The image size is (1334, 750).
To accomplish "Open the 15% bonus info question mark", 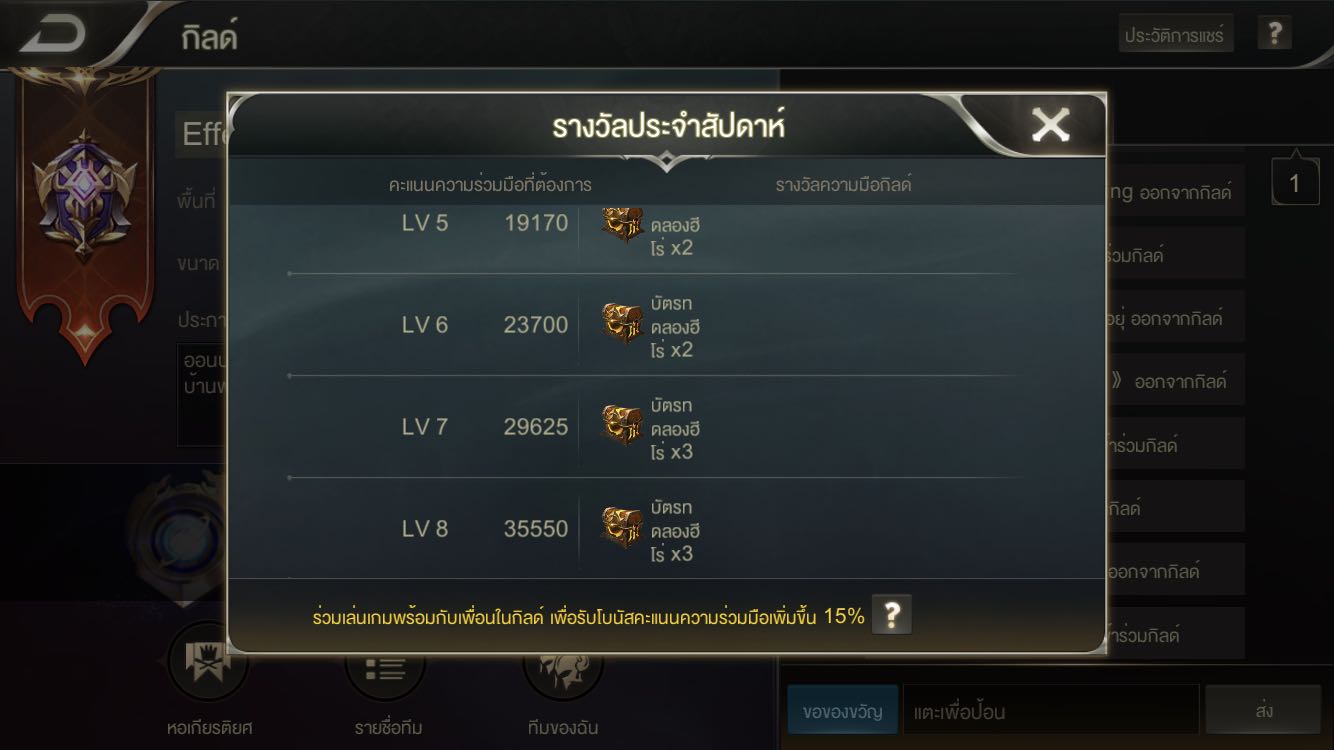I will pos(892,616).
